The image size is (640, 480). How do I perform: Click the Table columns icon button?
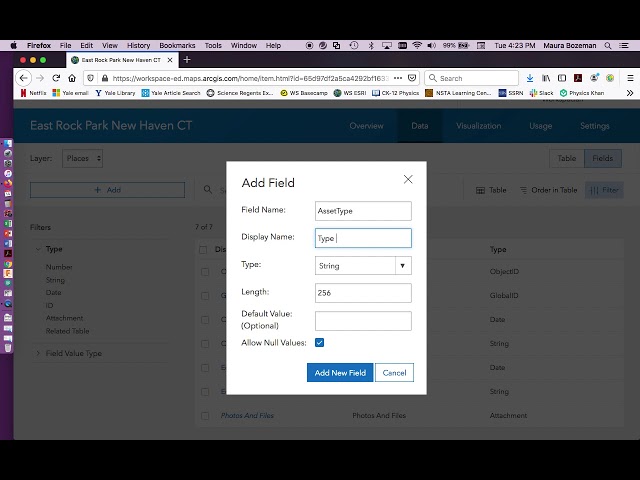click(x=491, y=190)
